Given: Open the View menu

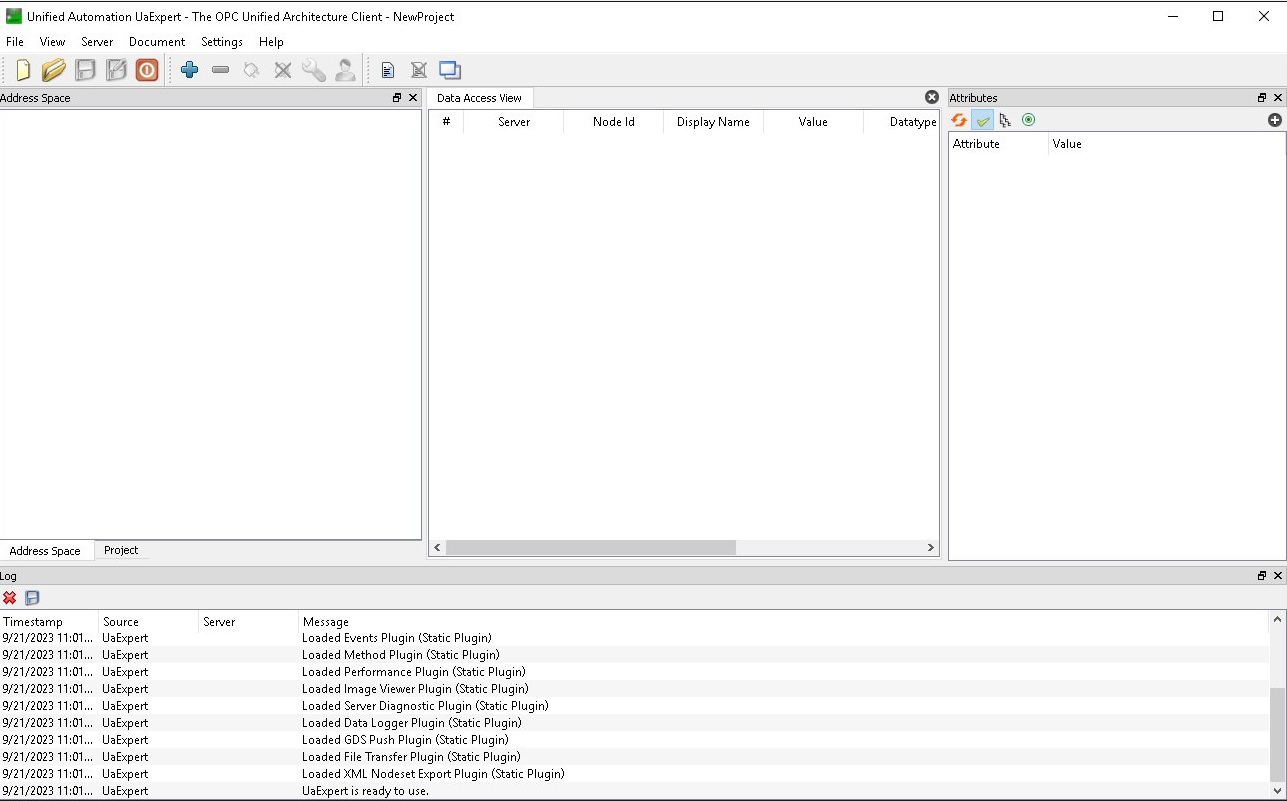Looking at the screenshot, I should tap(52, 42).
